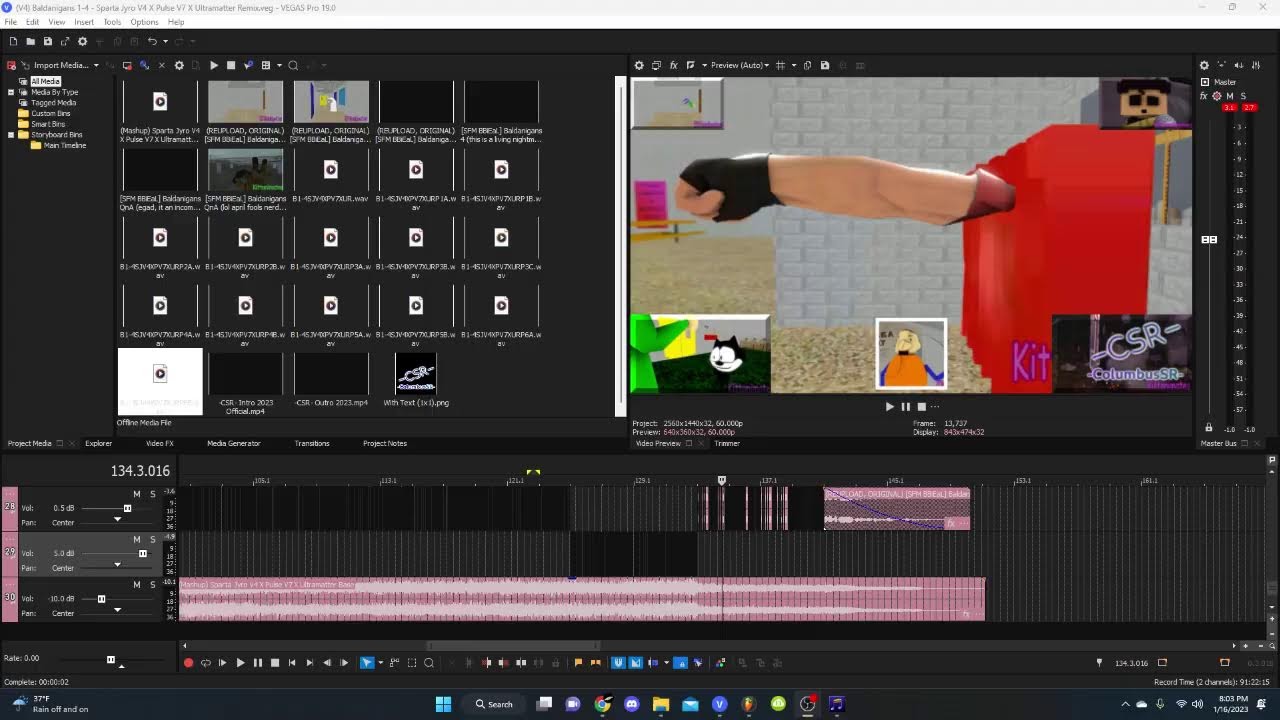Solo audio track 29

click(153, 539)
